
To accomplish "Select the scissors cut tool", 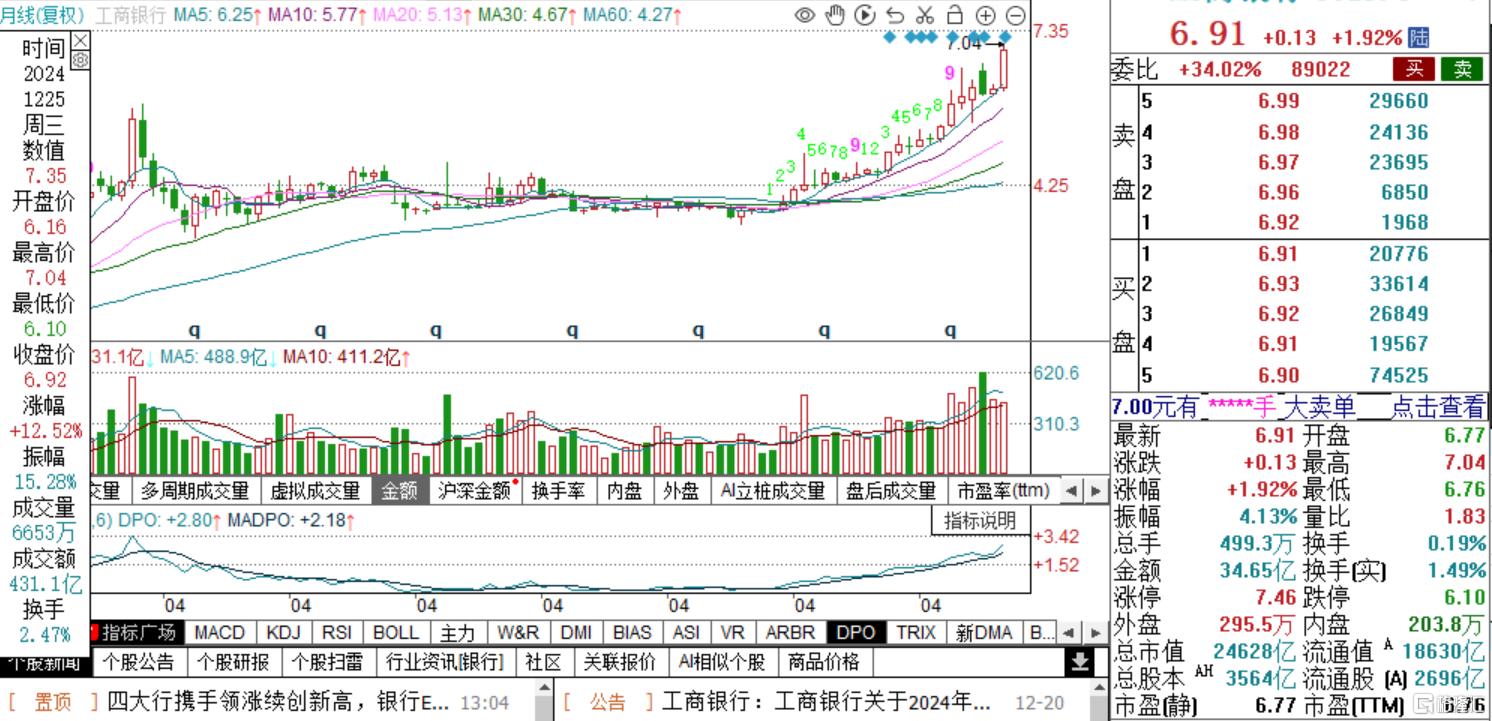I will 925,15.
